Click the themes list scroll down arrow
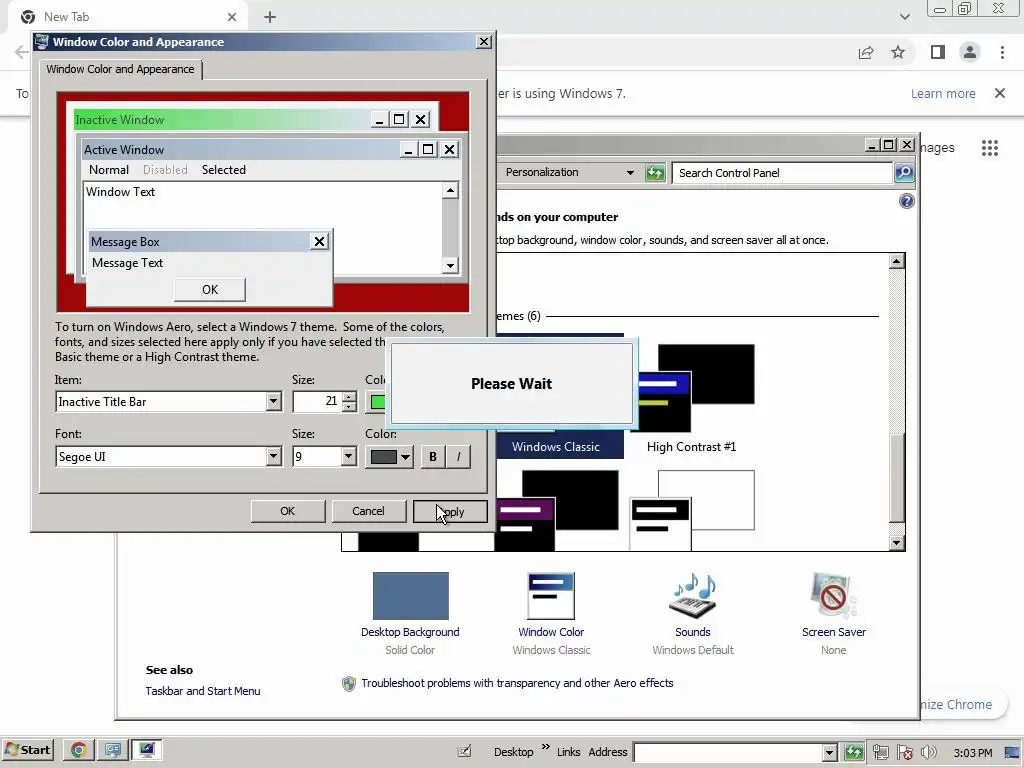 [x=897, y=543]
